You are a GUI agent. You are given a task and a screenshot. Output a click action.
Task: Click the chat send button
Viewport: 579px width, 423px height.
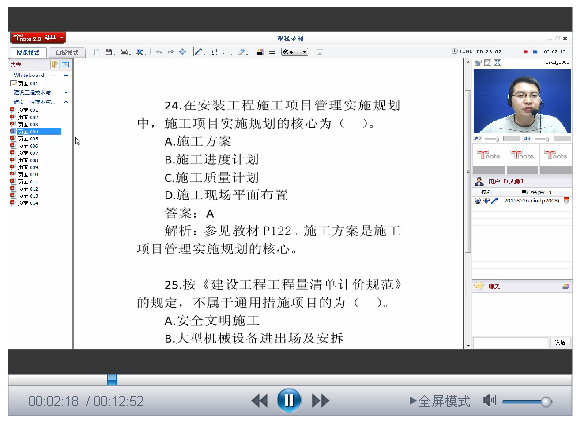(x=560, y=343)
